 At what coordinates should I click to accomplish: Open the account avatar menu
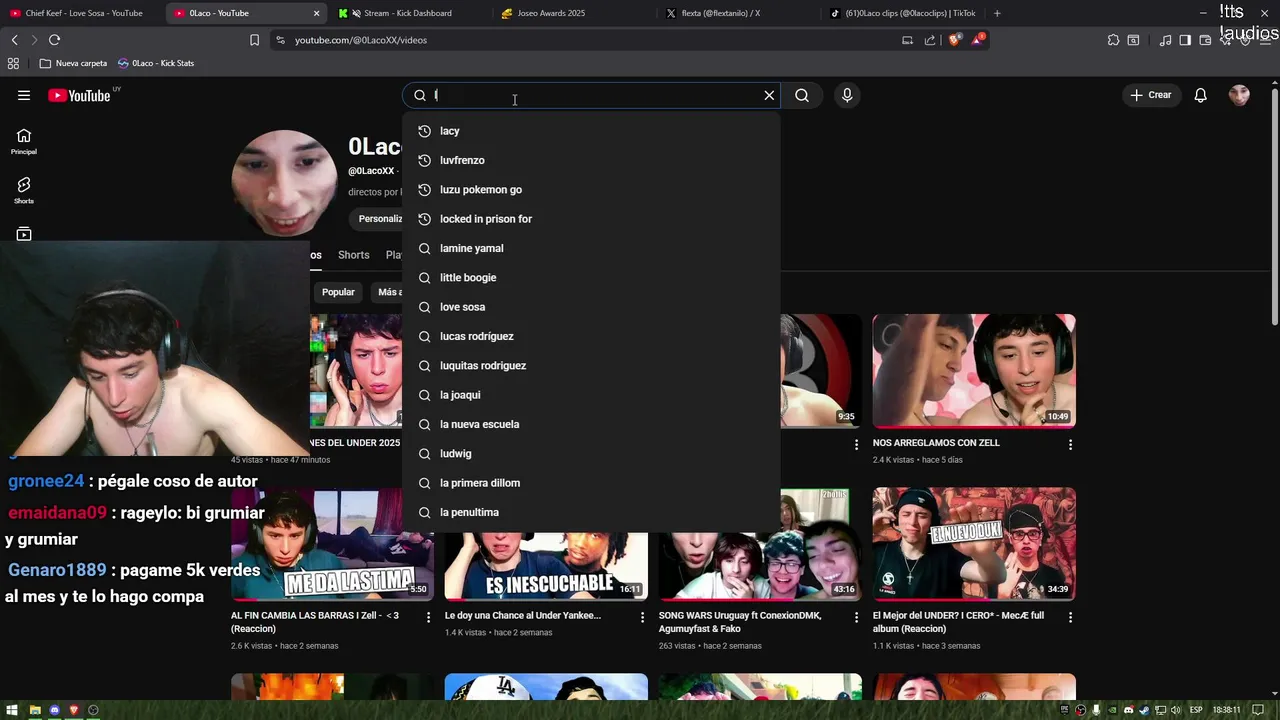[x=1239, y=95]
